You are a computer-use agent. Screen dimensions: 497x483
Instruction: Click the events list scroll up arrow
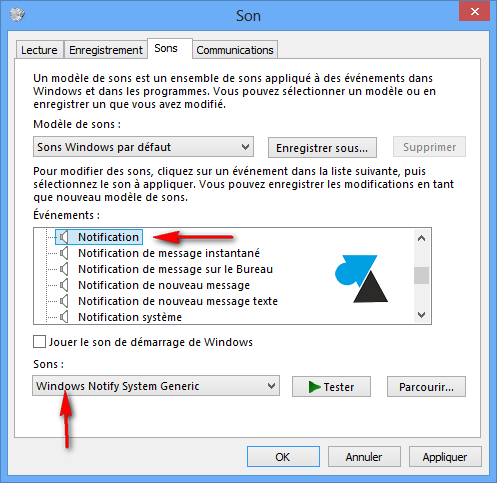(421, 238)
